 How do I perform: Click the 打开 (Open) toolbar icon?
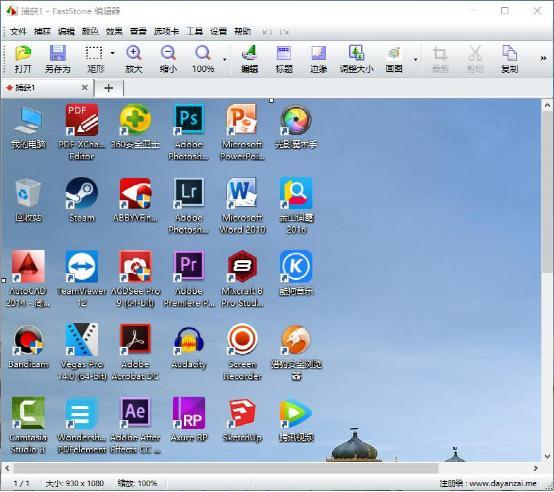click(x=23, y=53)
